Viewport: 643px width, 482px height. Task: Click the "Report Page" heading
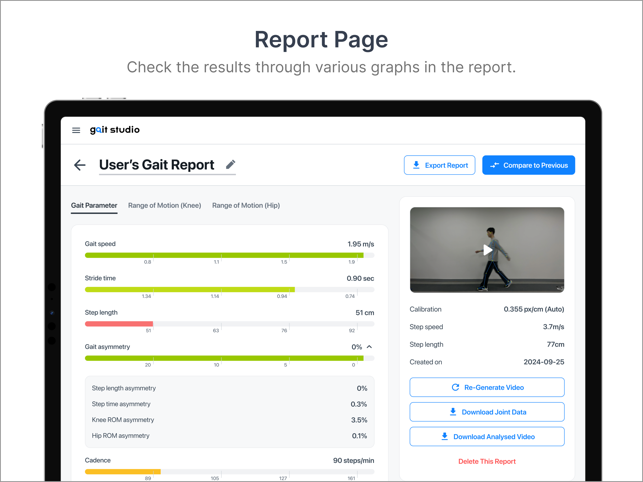click(x=322, y=40)
